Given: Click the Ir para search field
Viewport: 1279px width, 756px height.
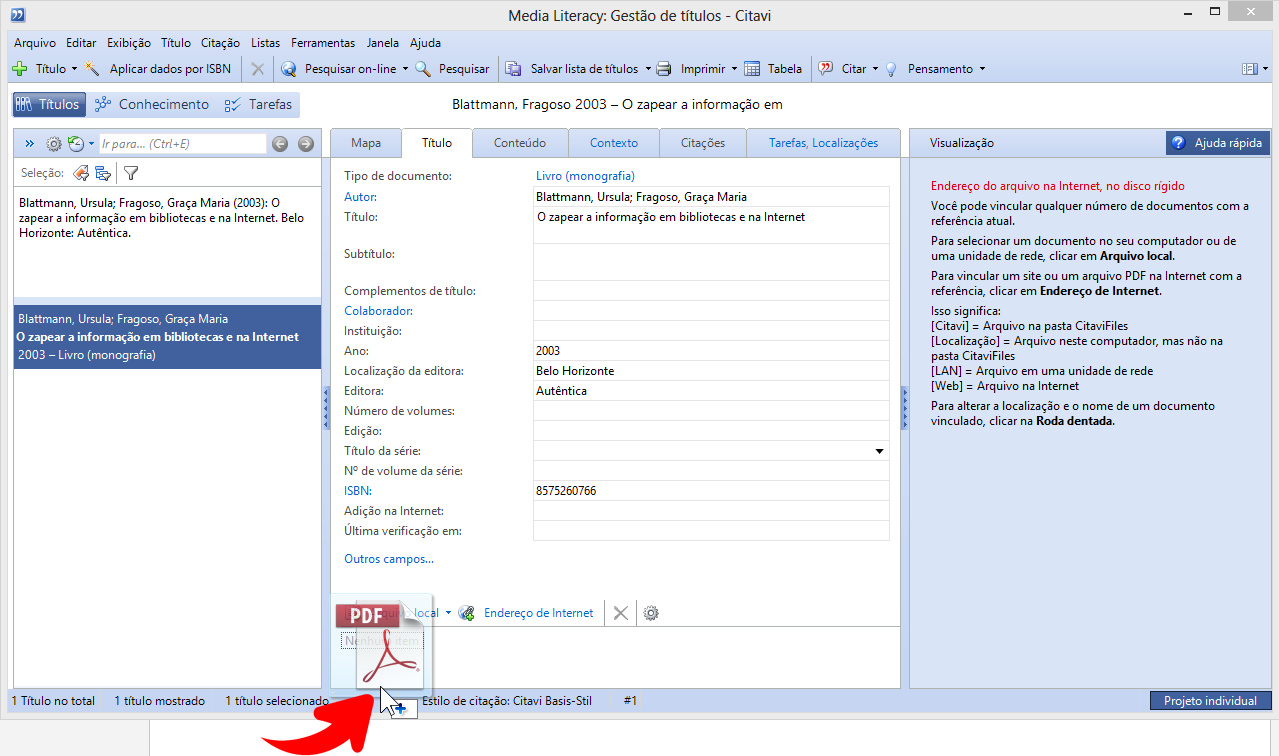Looking at the screenshot, I should click(x=182, y=144).
